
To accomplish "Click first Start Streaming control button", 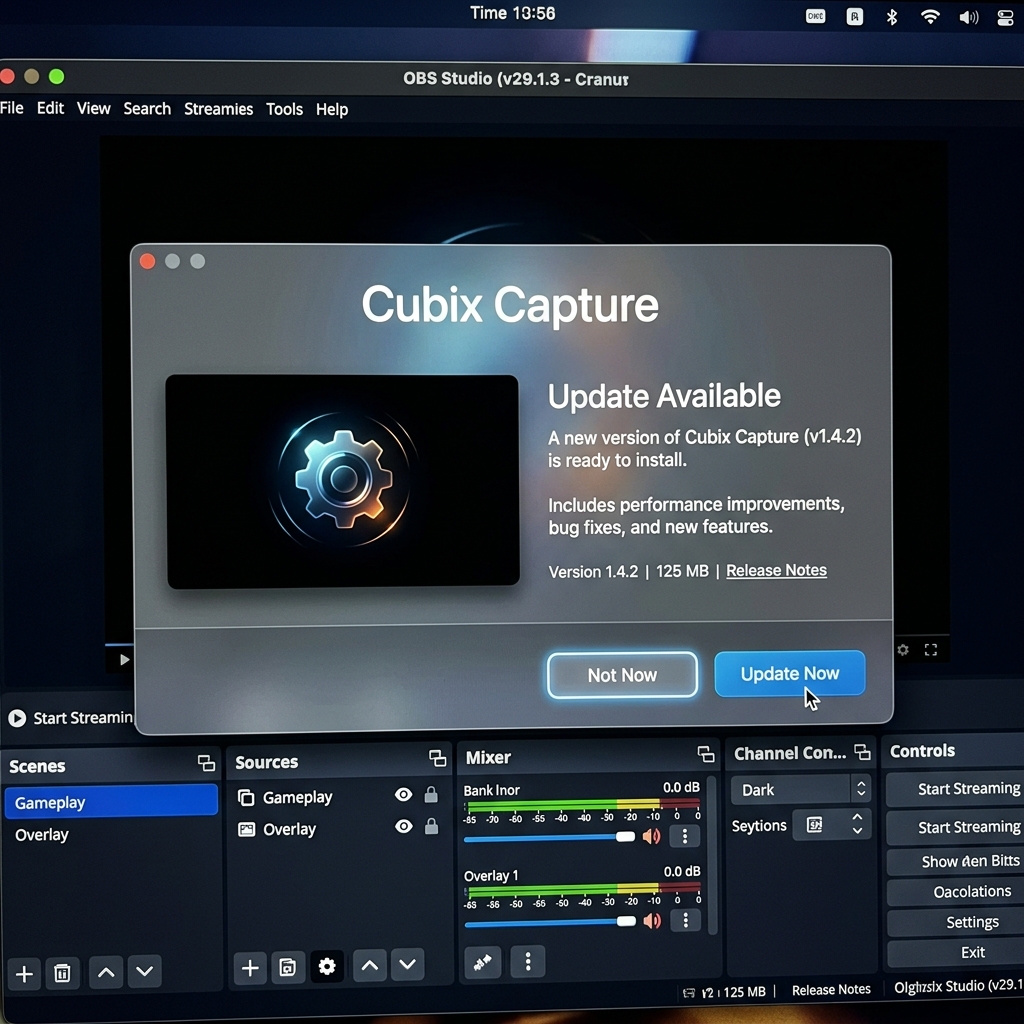I will click(x=955, y=789).
